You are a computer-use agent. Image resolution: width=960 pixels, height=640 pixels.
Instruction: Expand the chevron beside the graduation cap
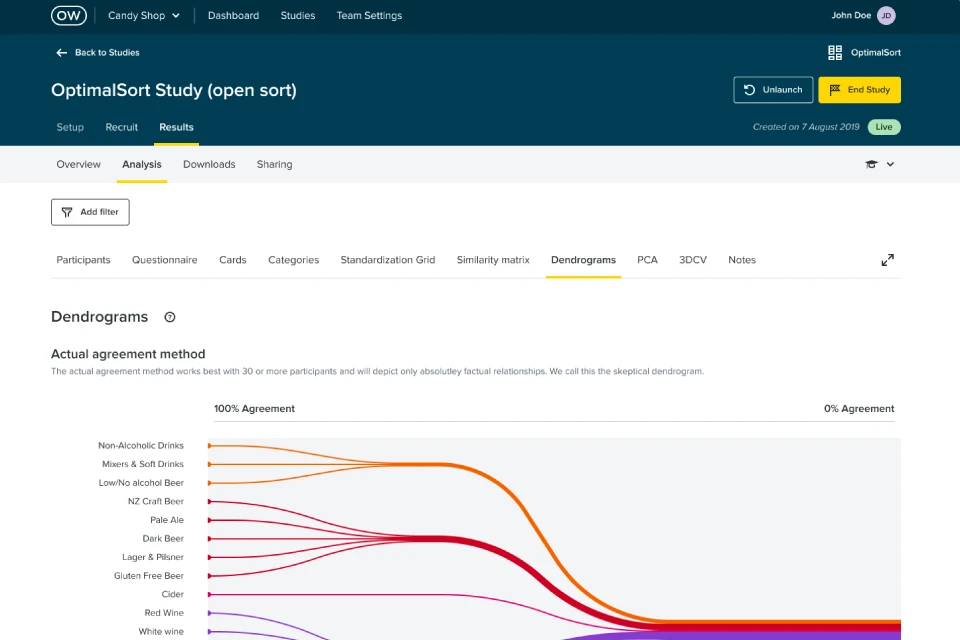890,164
